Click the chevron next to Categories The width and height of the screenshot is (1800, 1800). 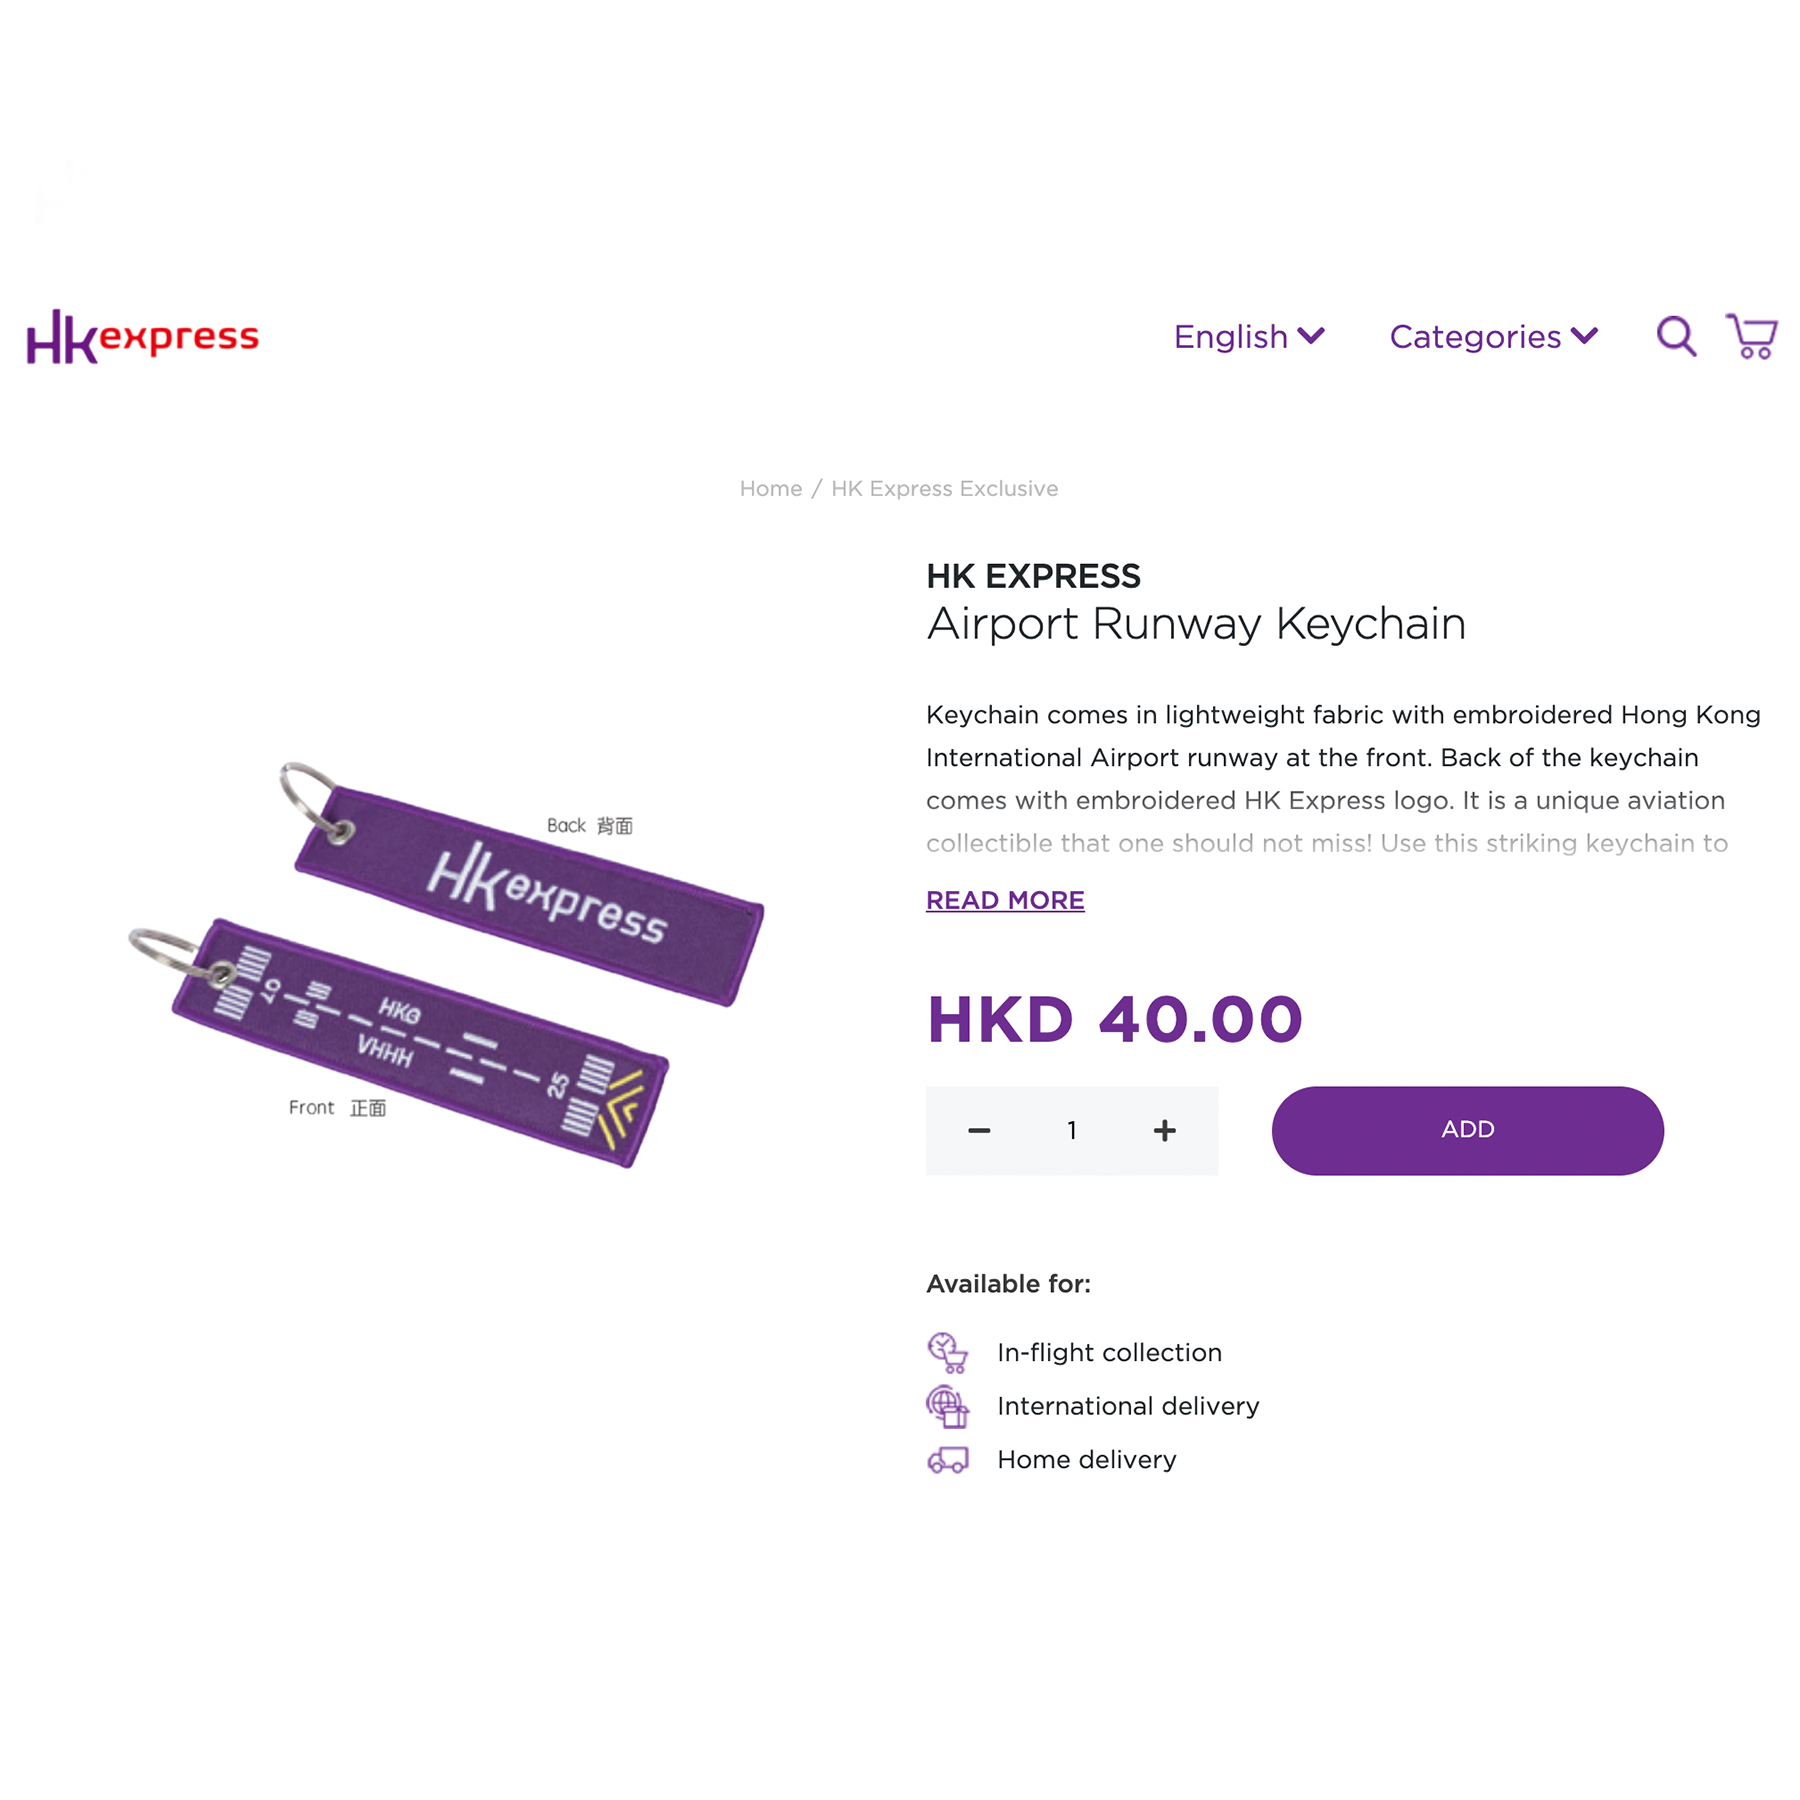[x=1584, y=336]
